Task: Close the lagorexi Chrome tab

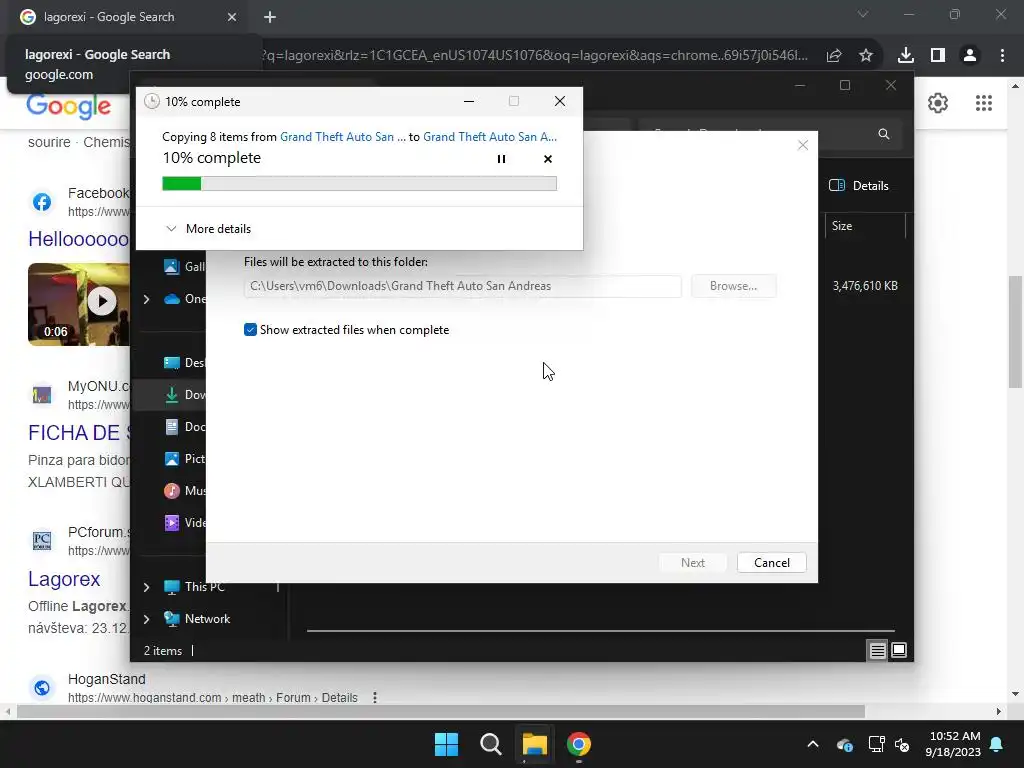Action: click(x=231, y=17)
